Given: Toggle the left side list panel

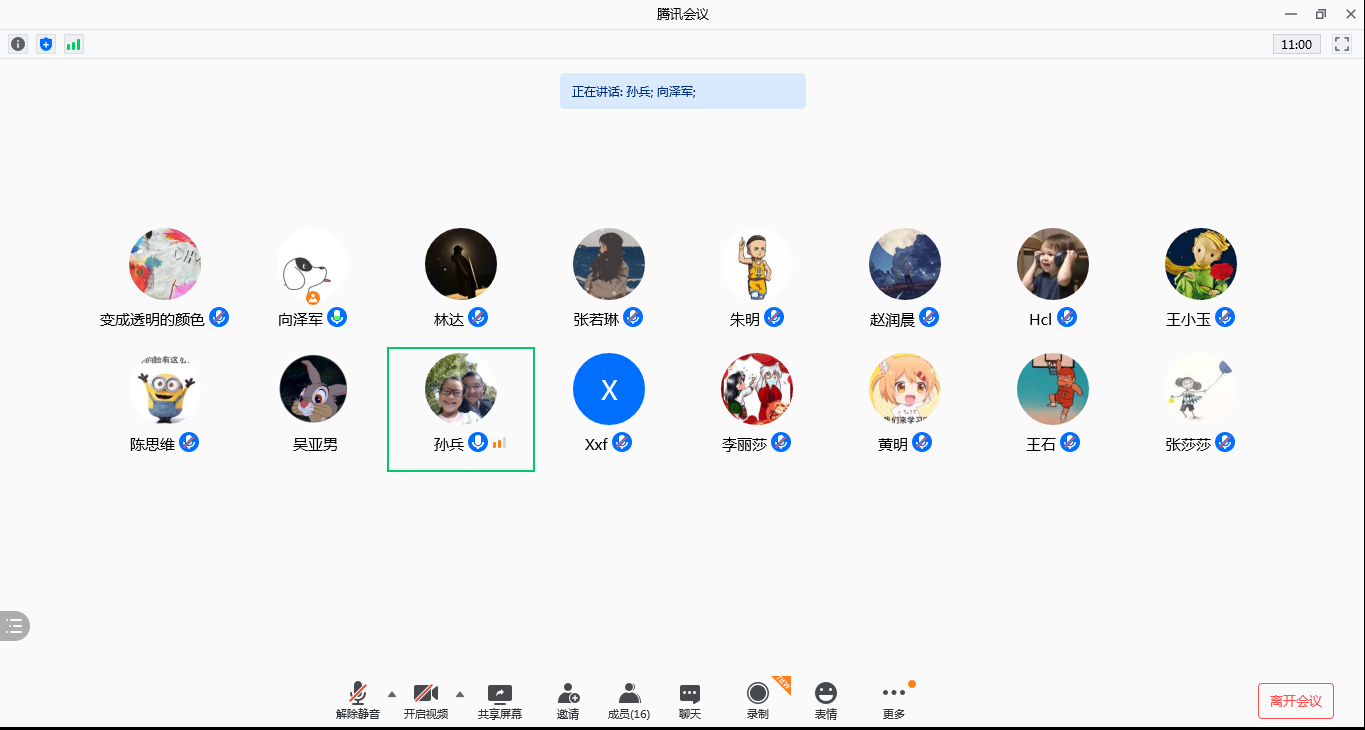Looking at the screenshot, I should 14,626.
